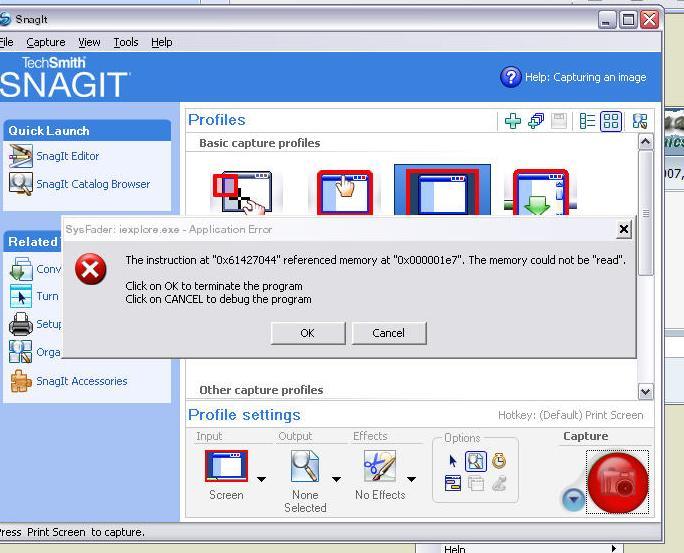The height and width of the screenshot is (553, 684).
Task: Open the Tools menu
Action: tap(126, 42)
